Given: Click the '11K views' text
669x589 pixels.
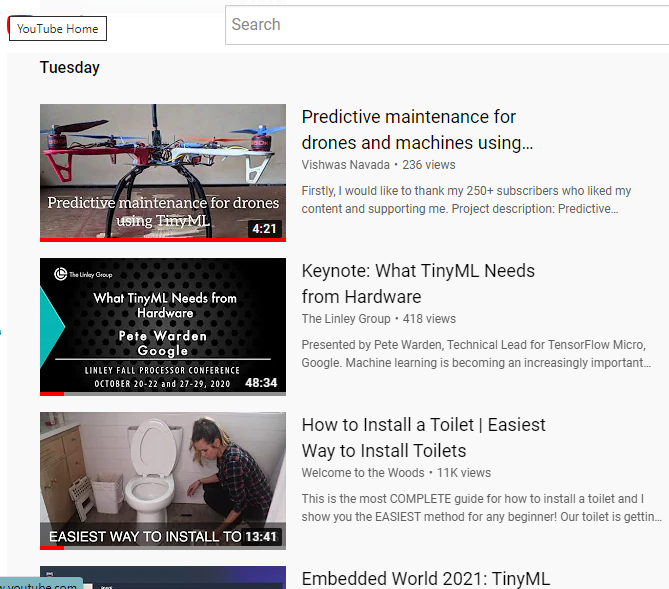Looking at the screenshot, I should [x=464, y=473].
